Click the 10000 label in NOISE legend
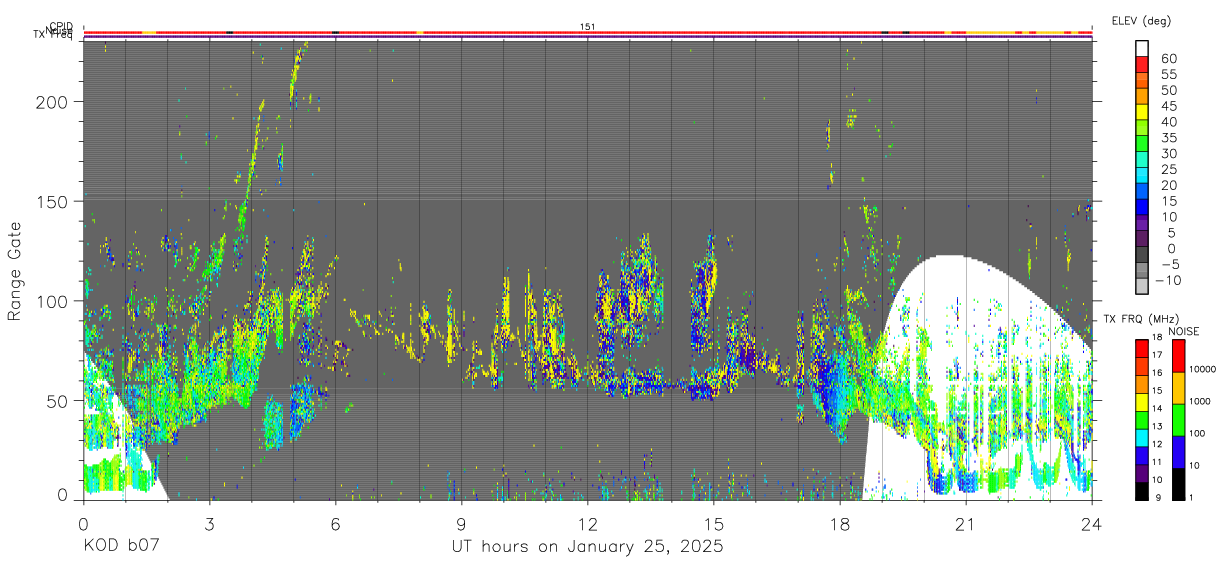The image size is (1228, 567). [x=1205, y=369]
